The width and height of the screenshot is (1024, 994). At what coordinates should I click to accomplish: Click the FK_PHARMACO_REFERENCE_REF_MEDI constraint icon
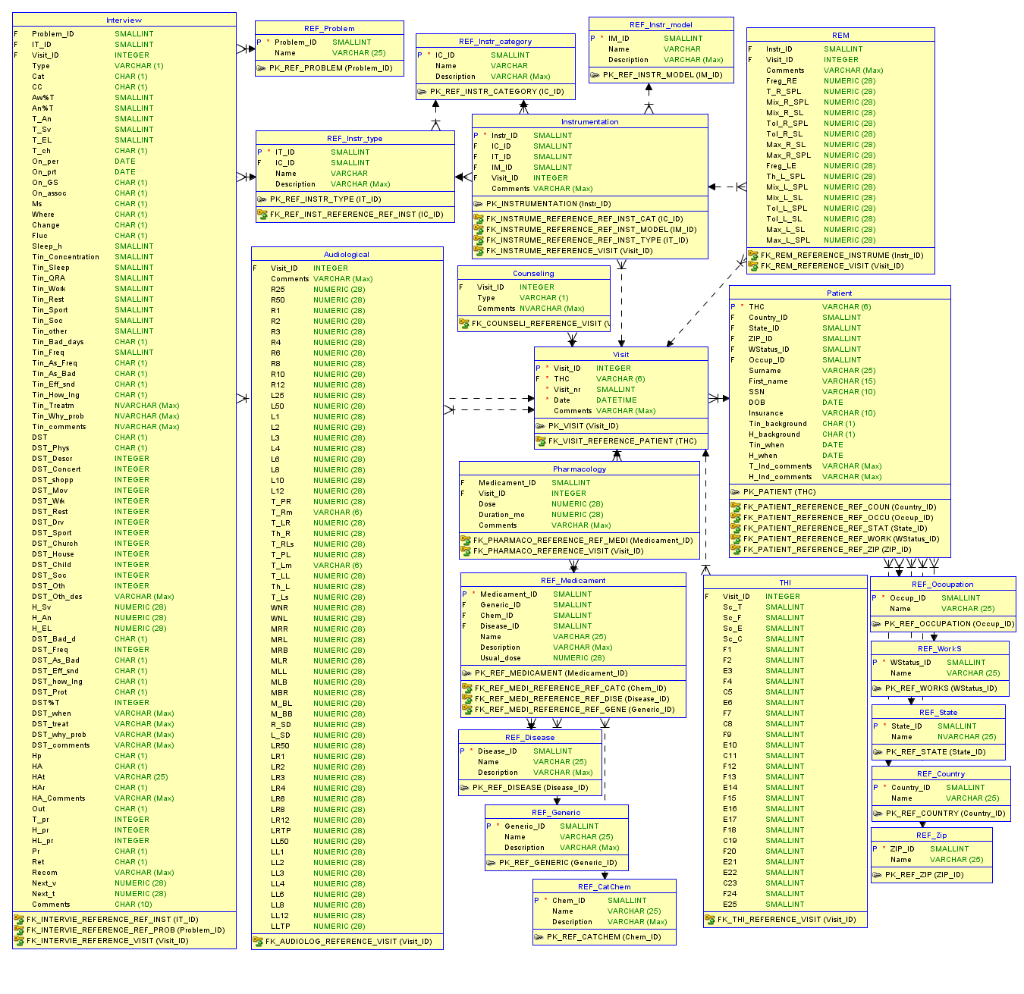pyautogui.click(x=465, y=538)
